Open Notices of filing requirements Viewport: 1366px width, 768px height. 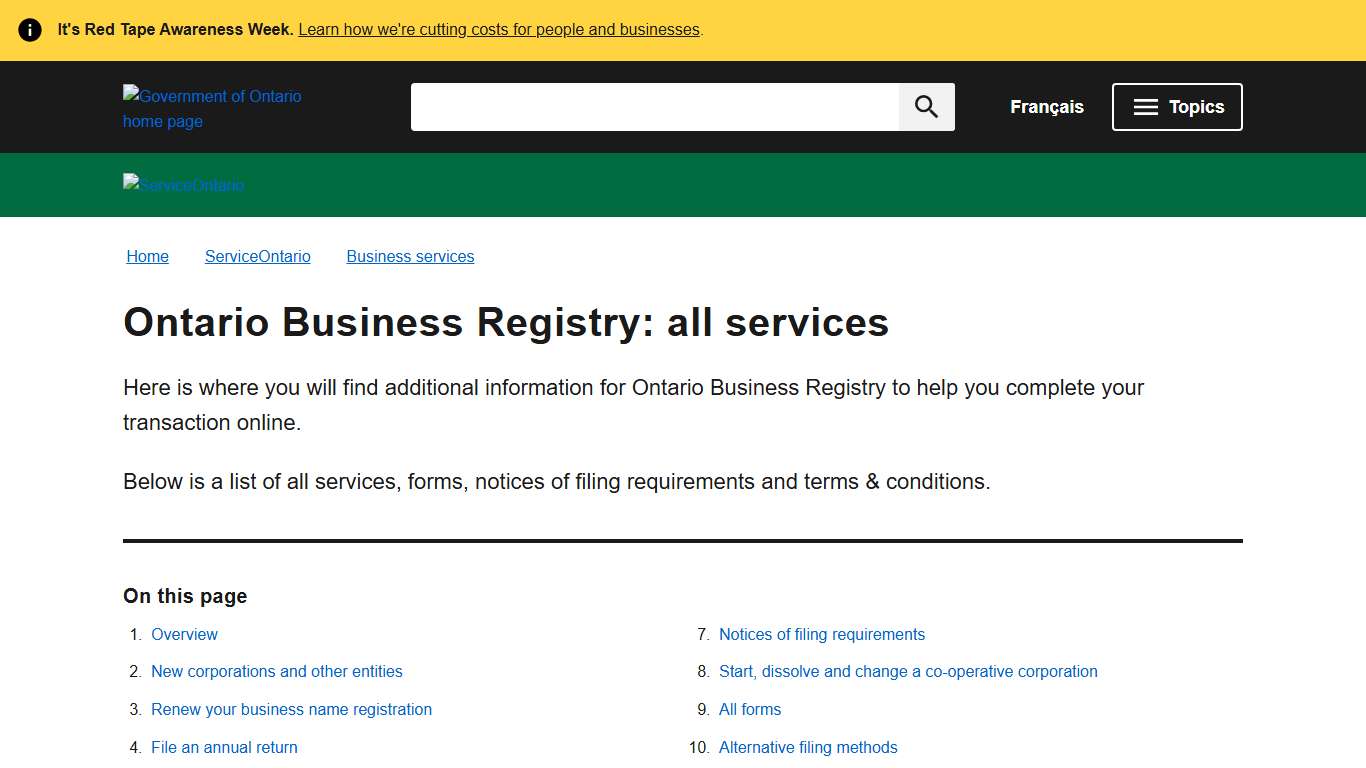(821, 634)
